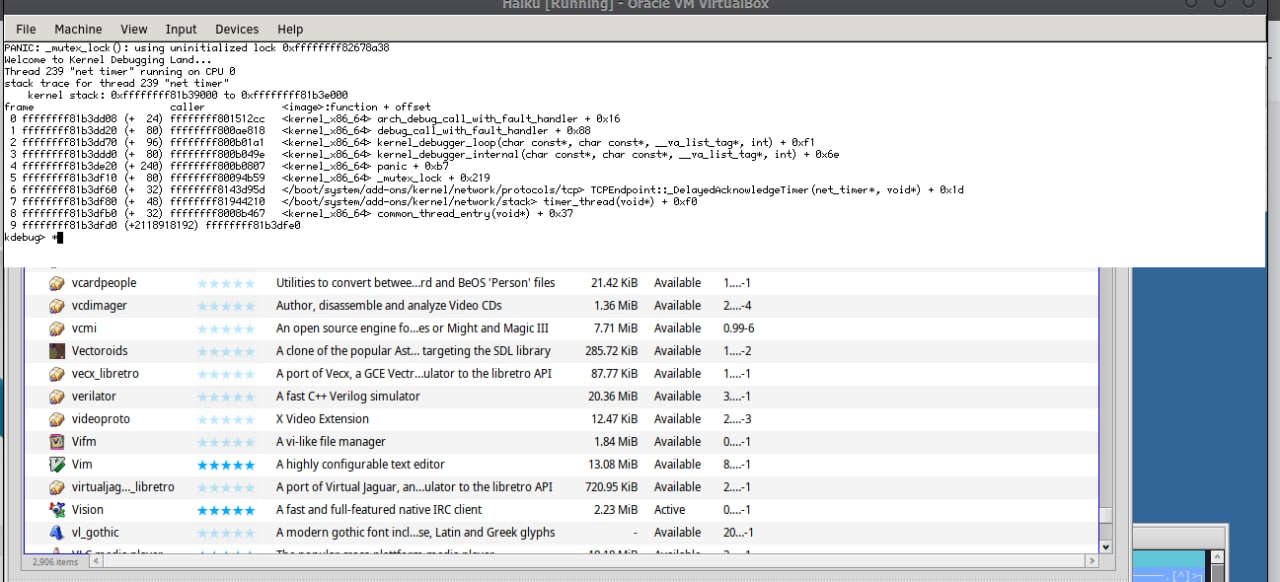Click the Active status of Vision
Viewport: 1280px width, 582px height.
click(670, 510)
